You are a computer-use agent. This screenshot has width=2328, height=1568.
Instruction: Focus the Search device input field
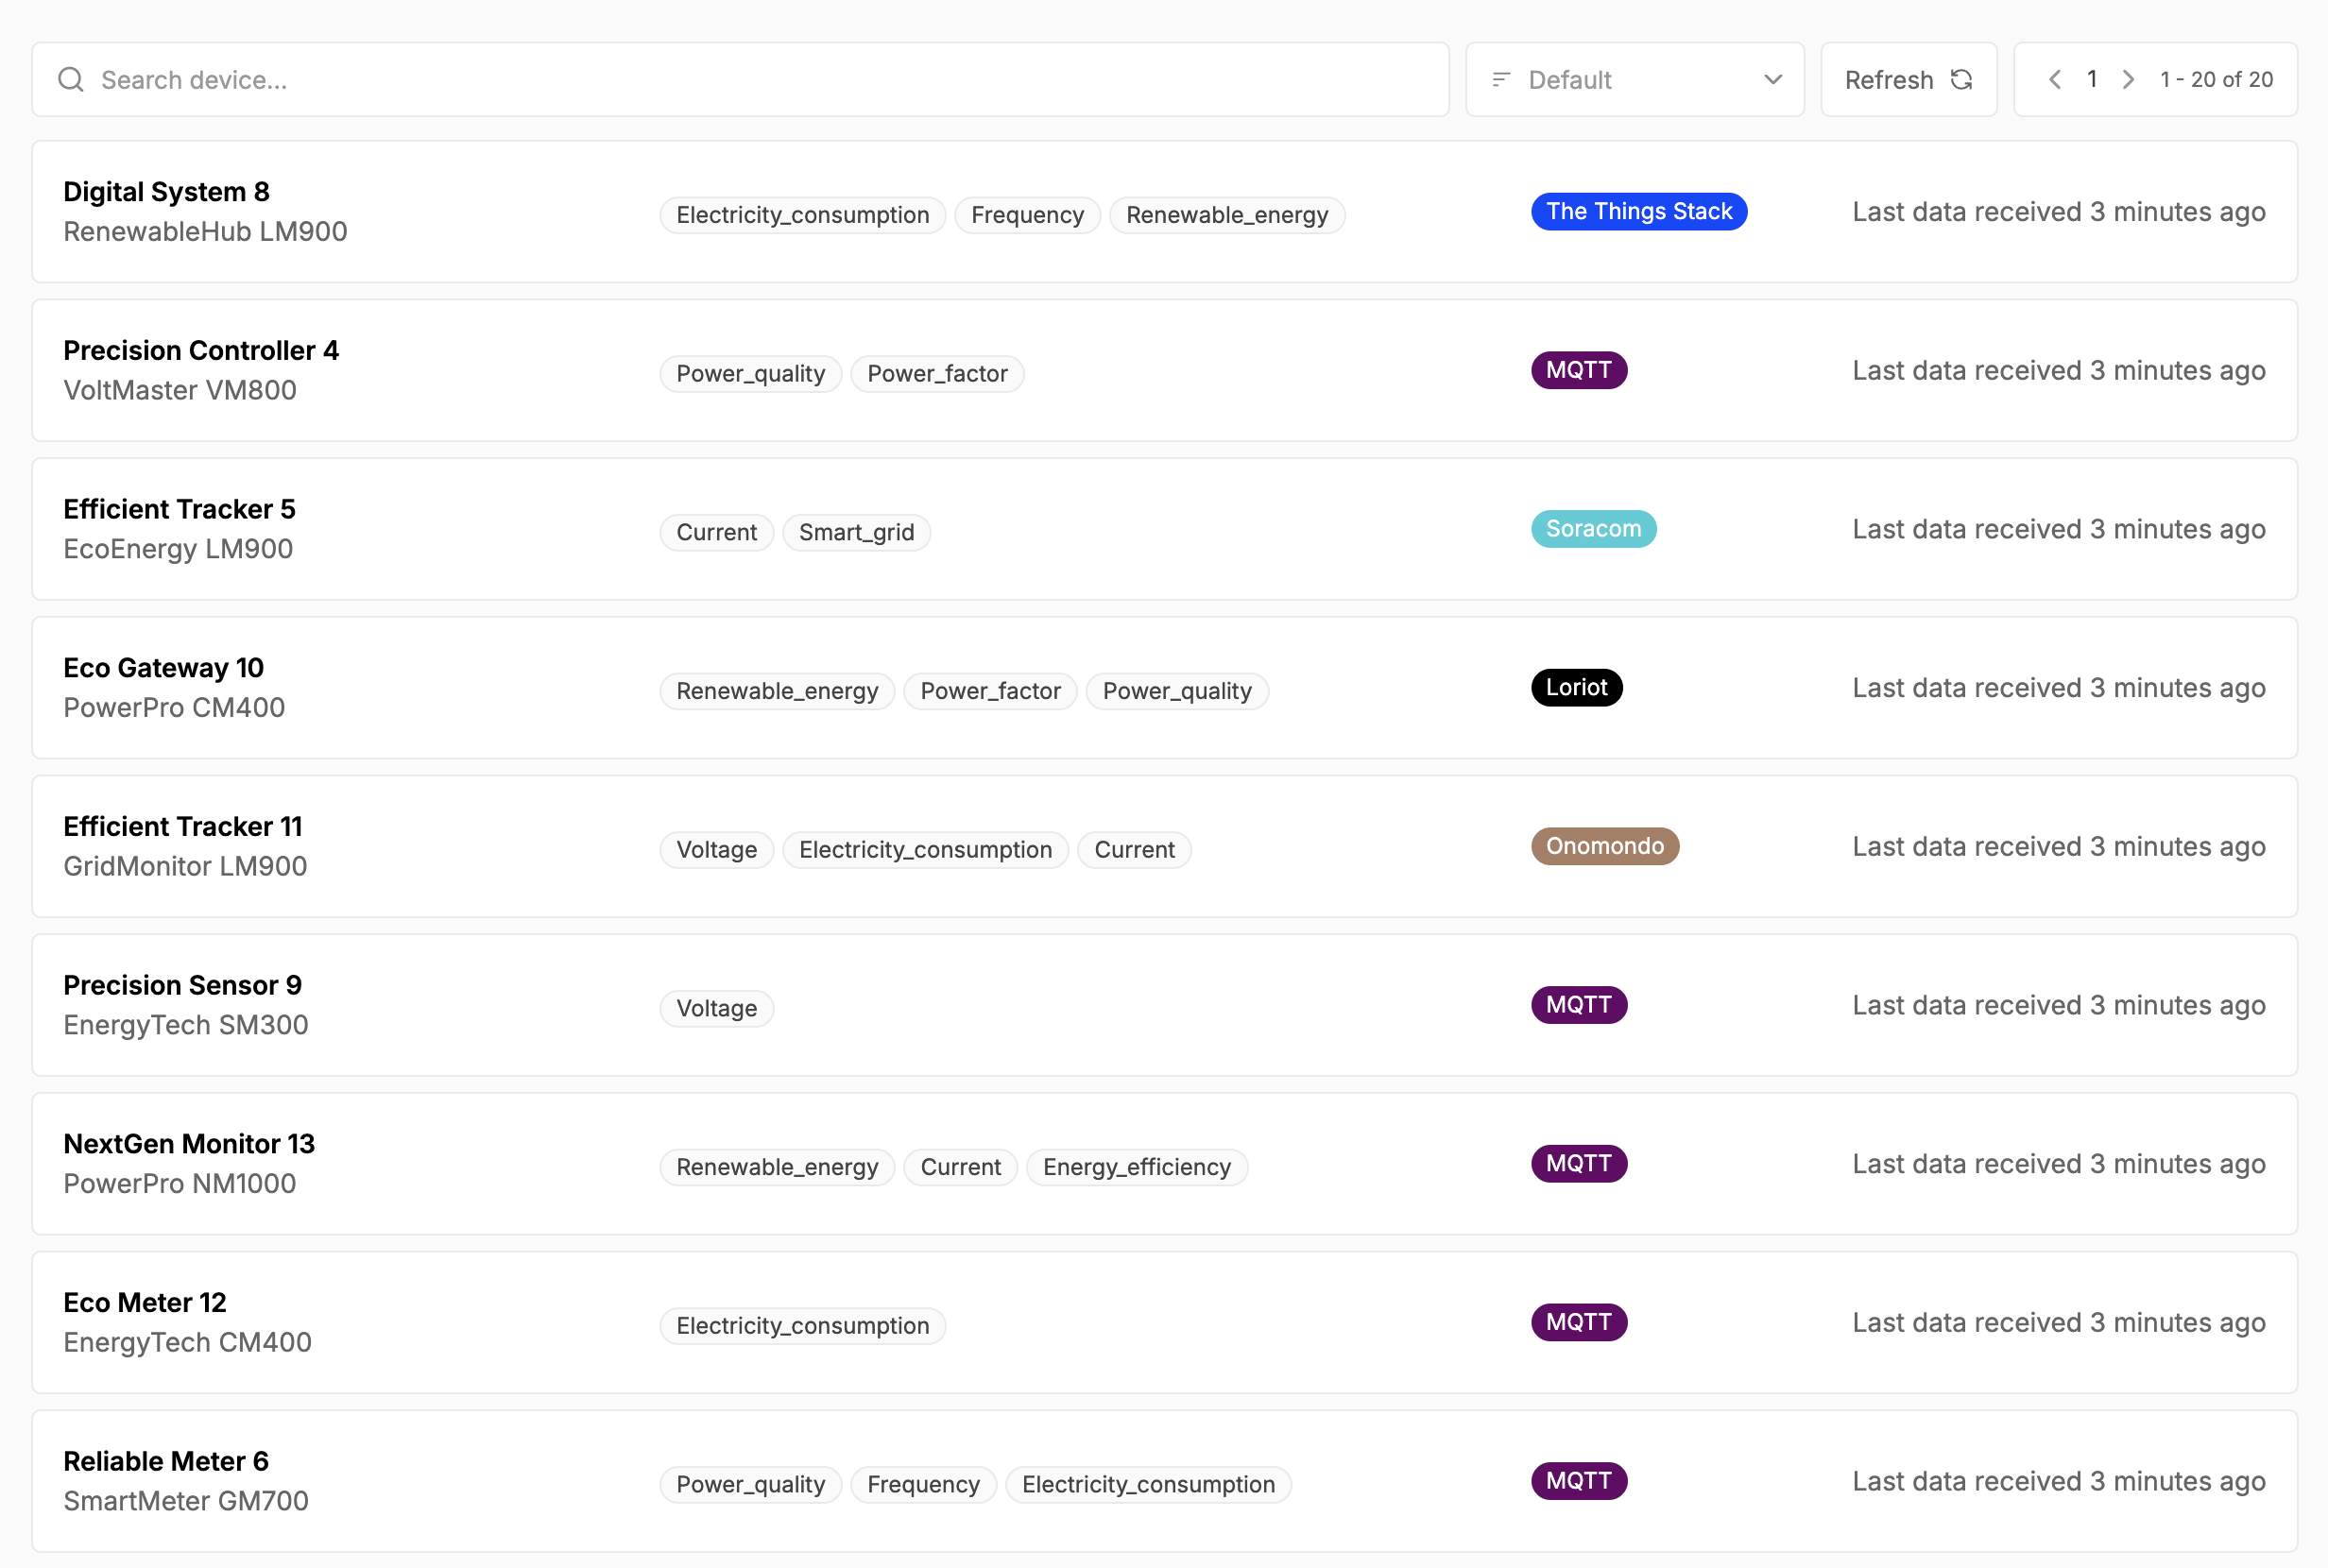click(740, 79)
